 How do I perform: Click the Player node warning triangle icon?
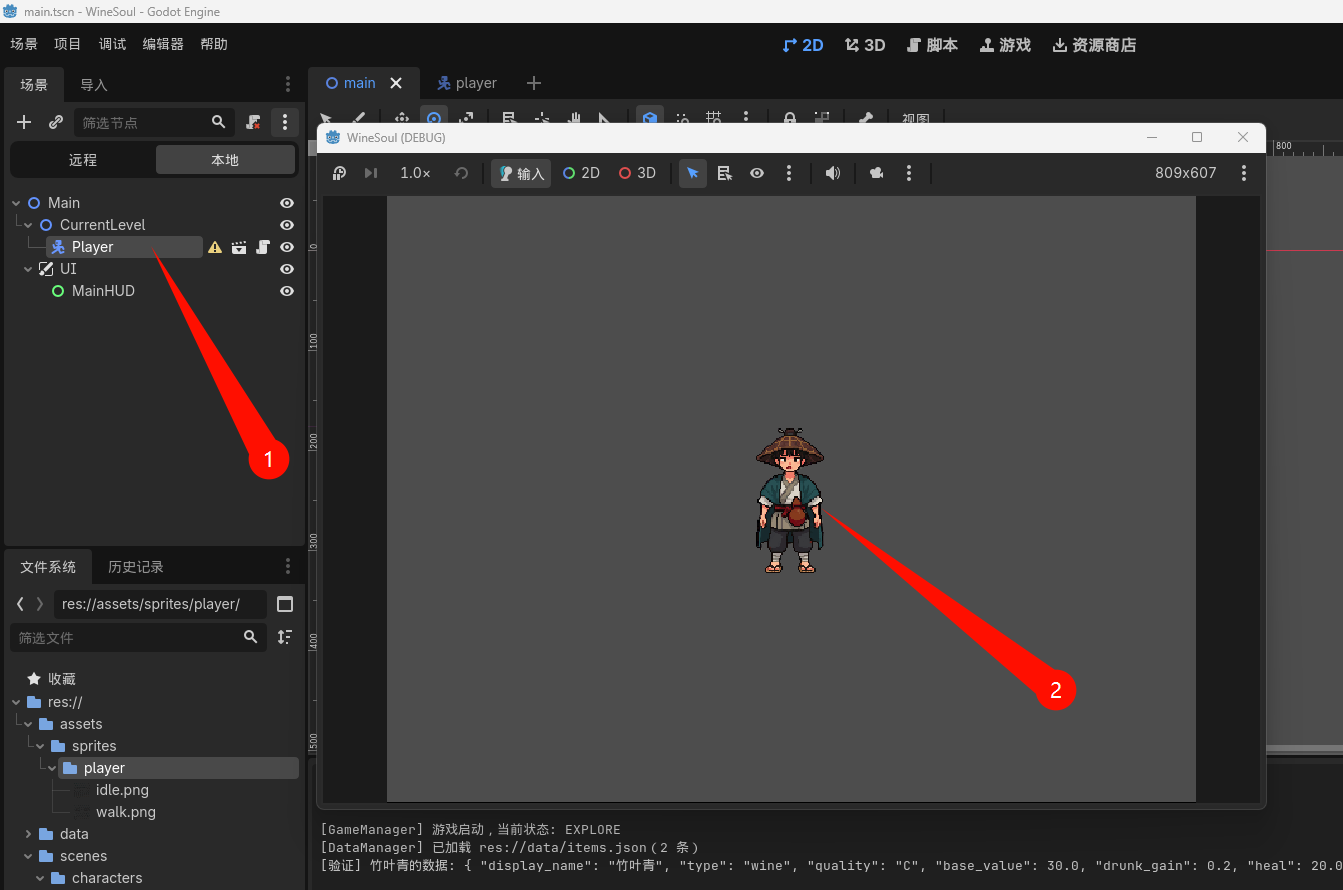click(x=215, y=247)
